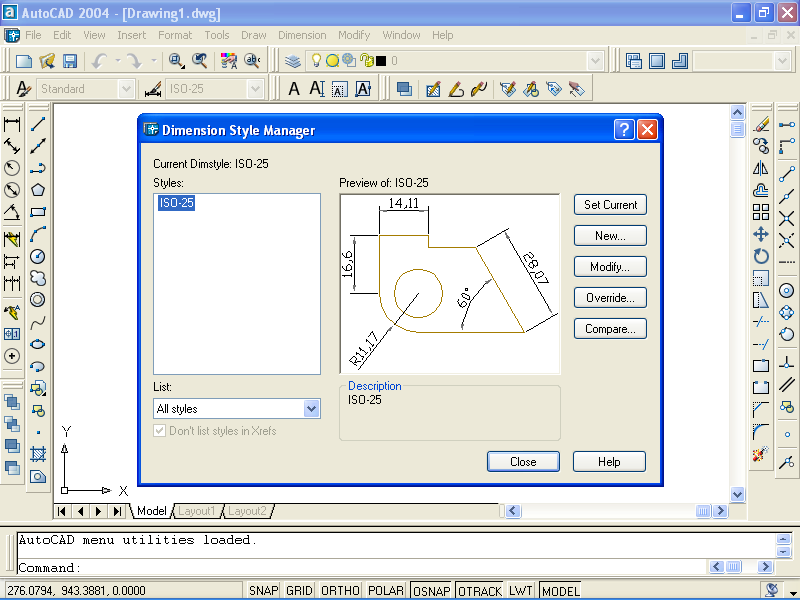Select the Line draw tool
This screenshot has width=800, height=600.
click(38, 124)
